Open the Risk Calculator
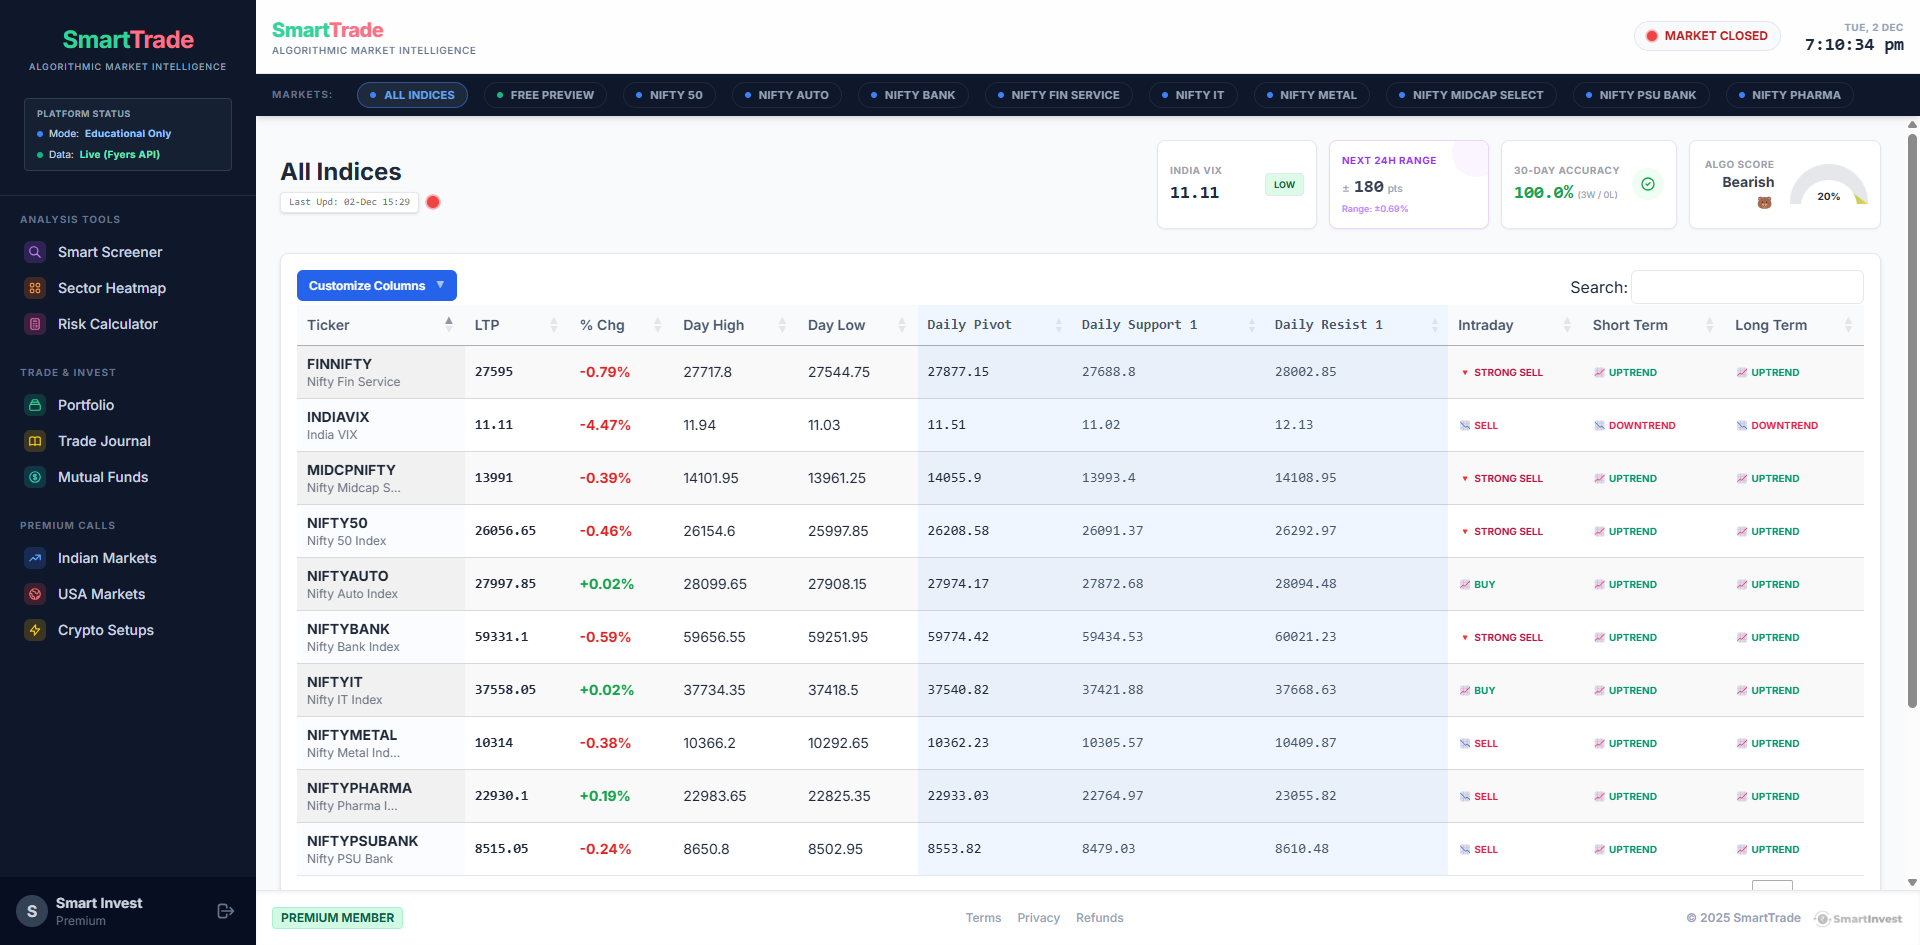 (x=107, y=324)
